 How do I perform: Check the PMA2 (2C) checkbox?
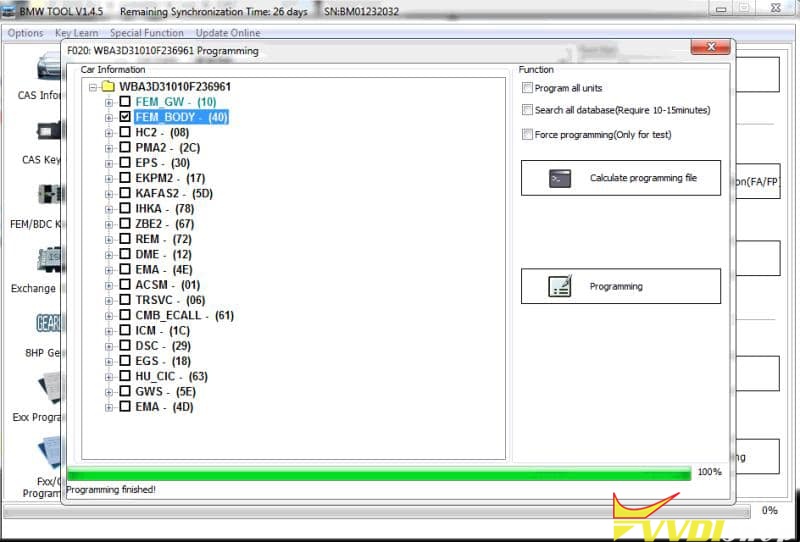(125, 147)
